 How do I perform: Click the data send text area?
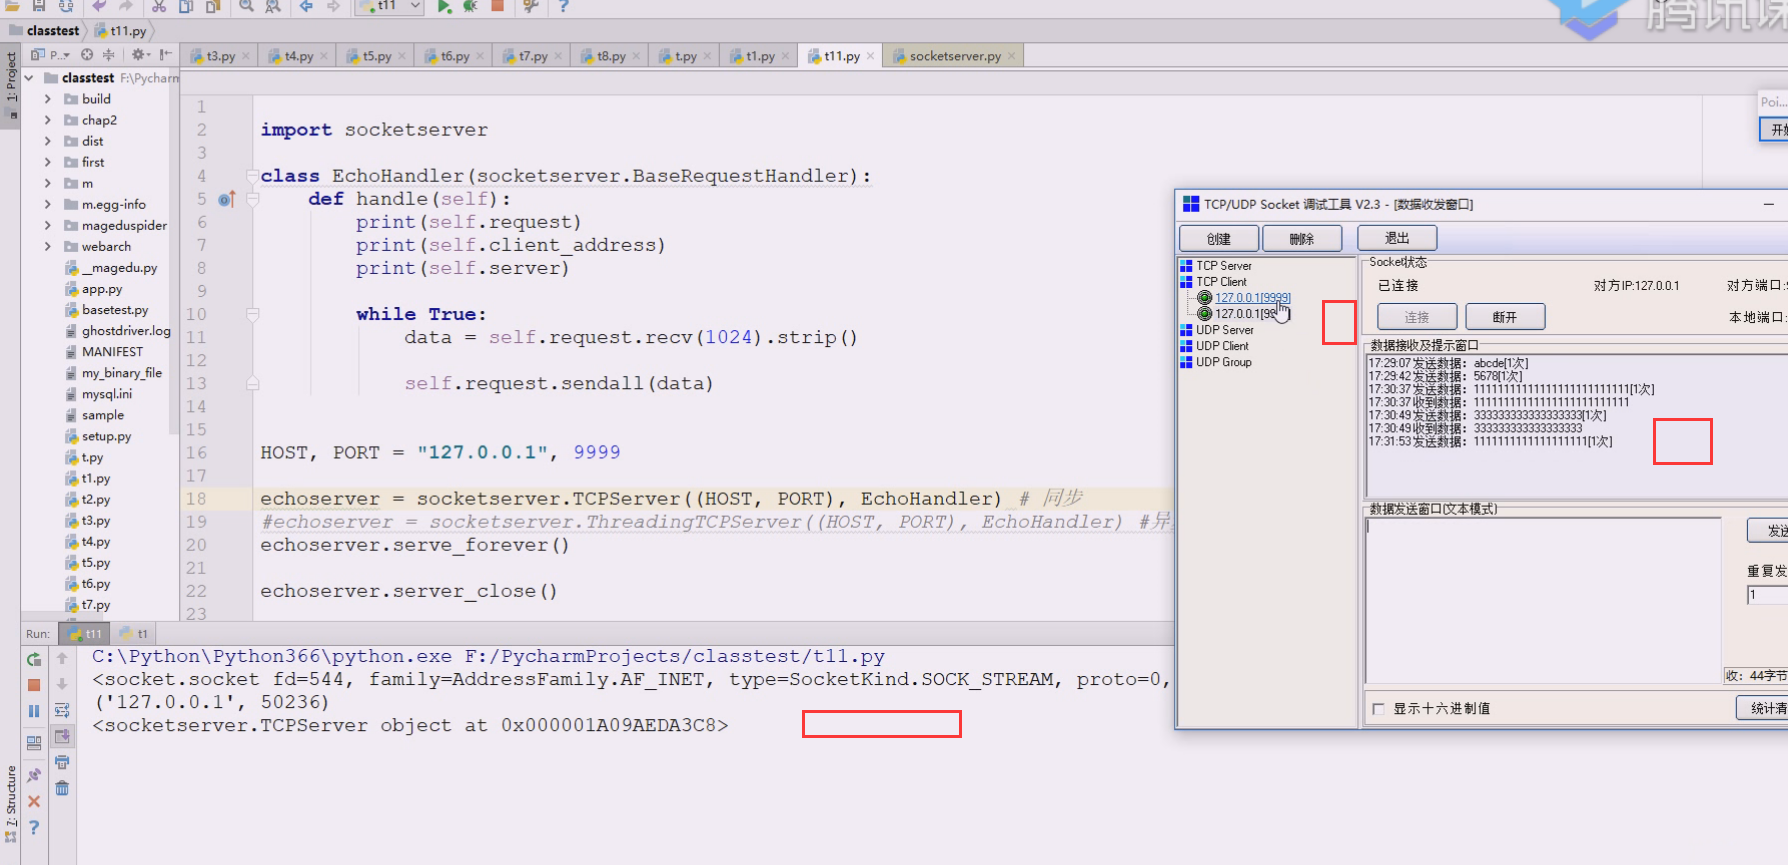[x=1543, y=600]
